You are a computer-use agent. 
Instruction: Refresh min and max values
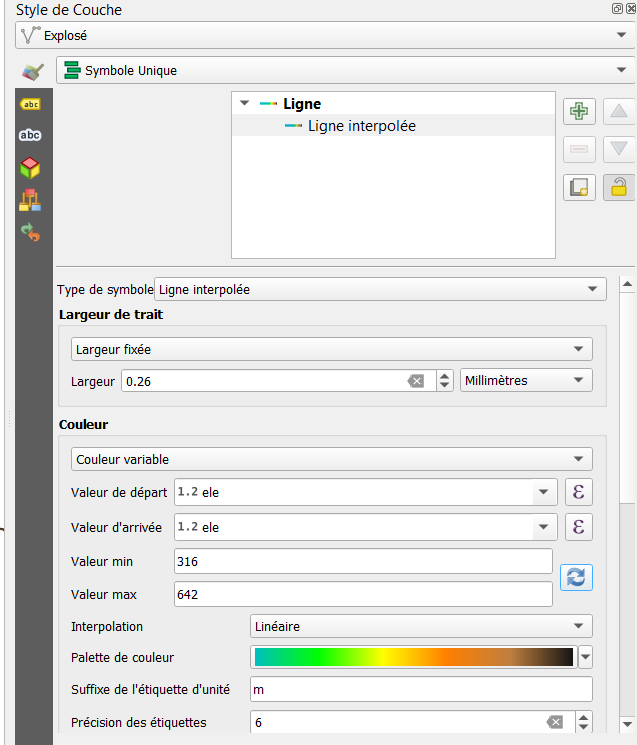pos(576,577)
